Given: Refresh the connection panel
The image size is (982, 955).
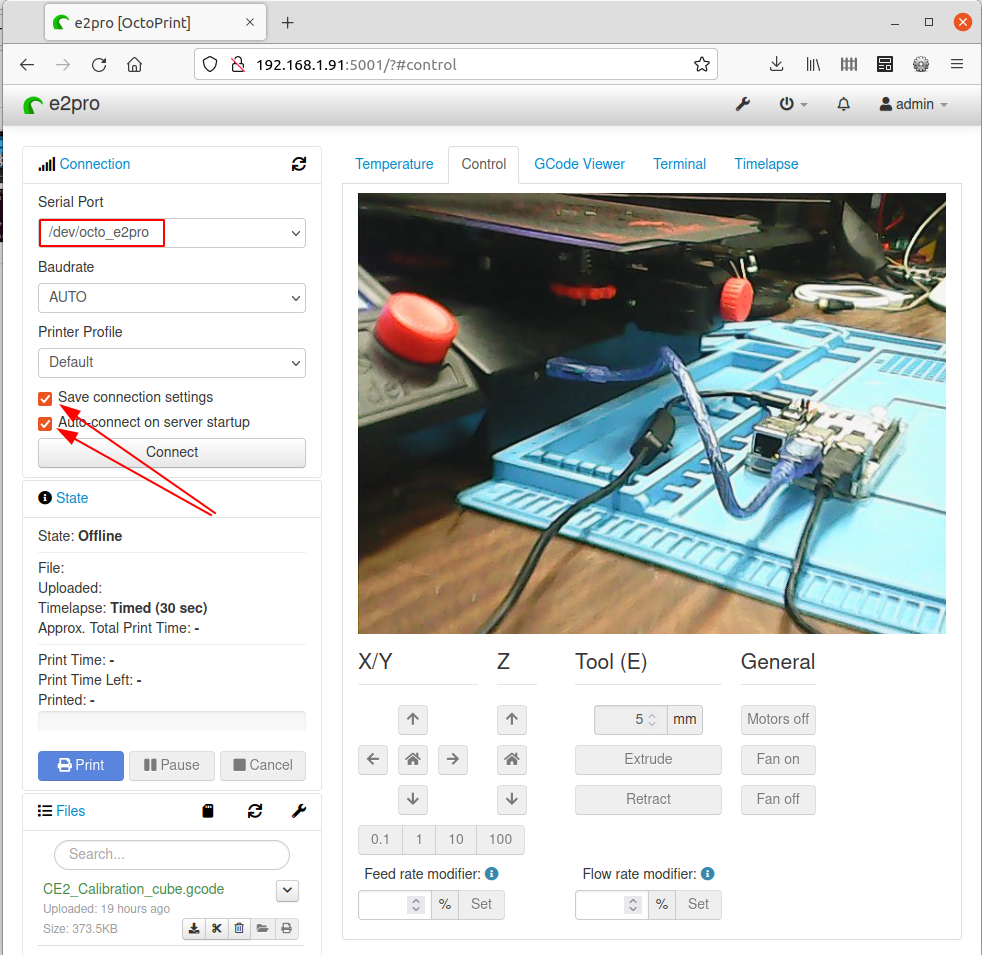Looking at the screenshot, I should pyautogui.click(x=299, y=164).
